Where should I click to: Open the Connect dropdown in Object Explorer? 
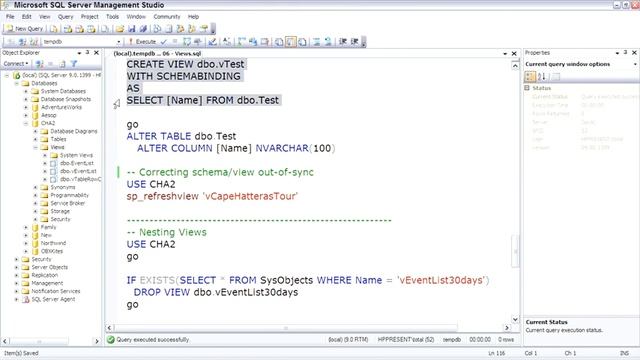click(x=16, y=64)
